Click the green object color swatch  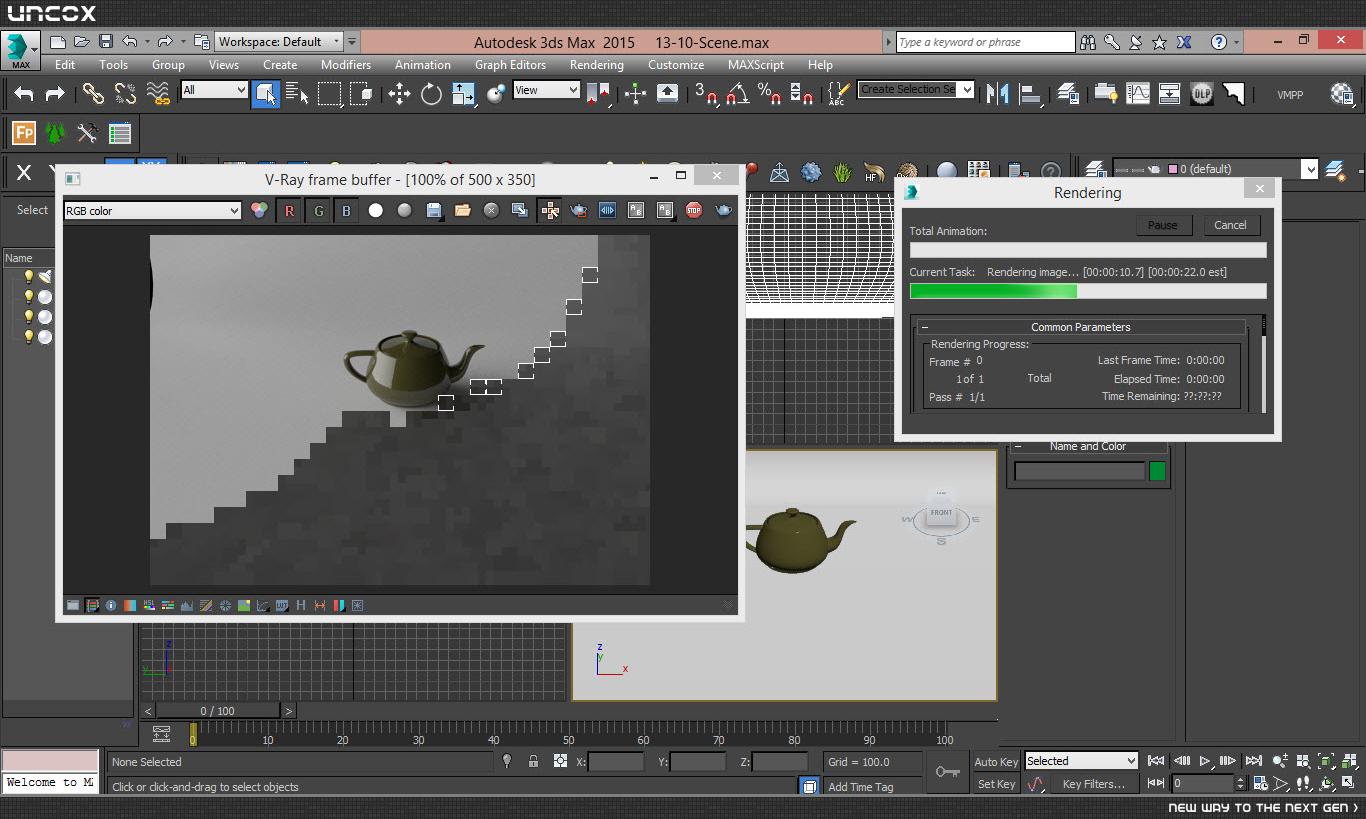1157,471
